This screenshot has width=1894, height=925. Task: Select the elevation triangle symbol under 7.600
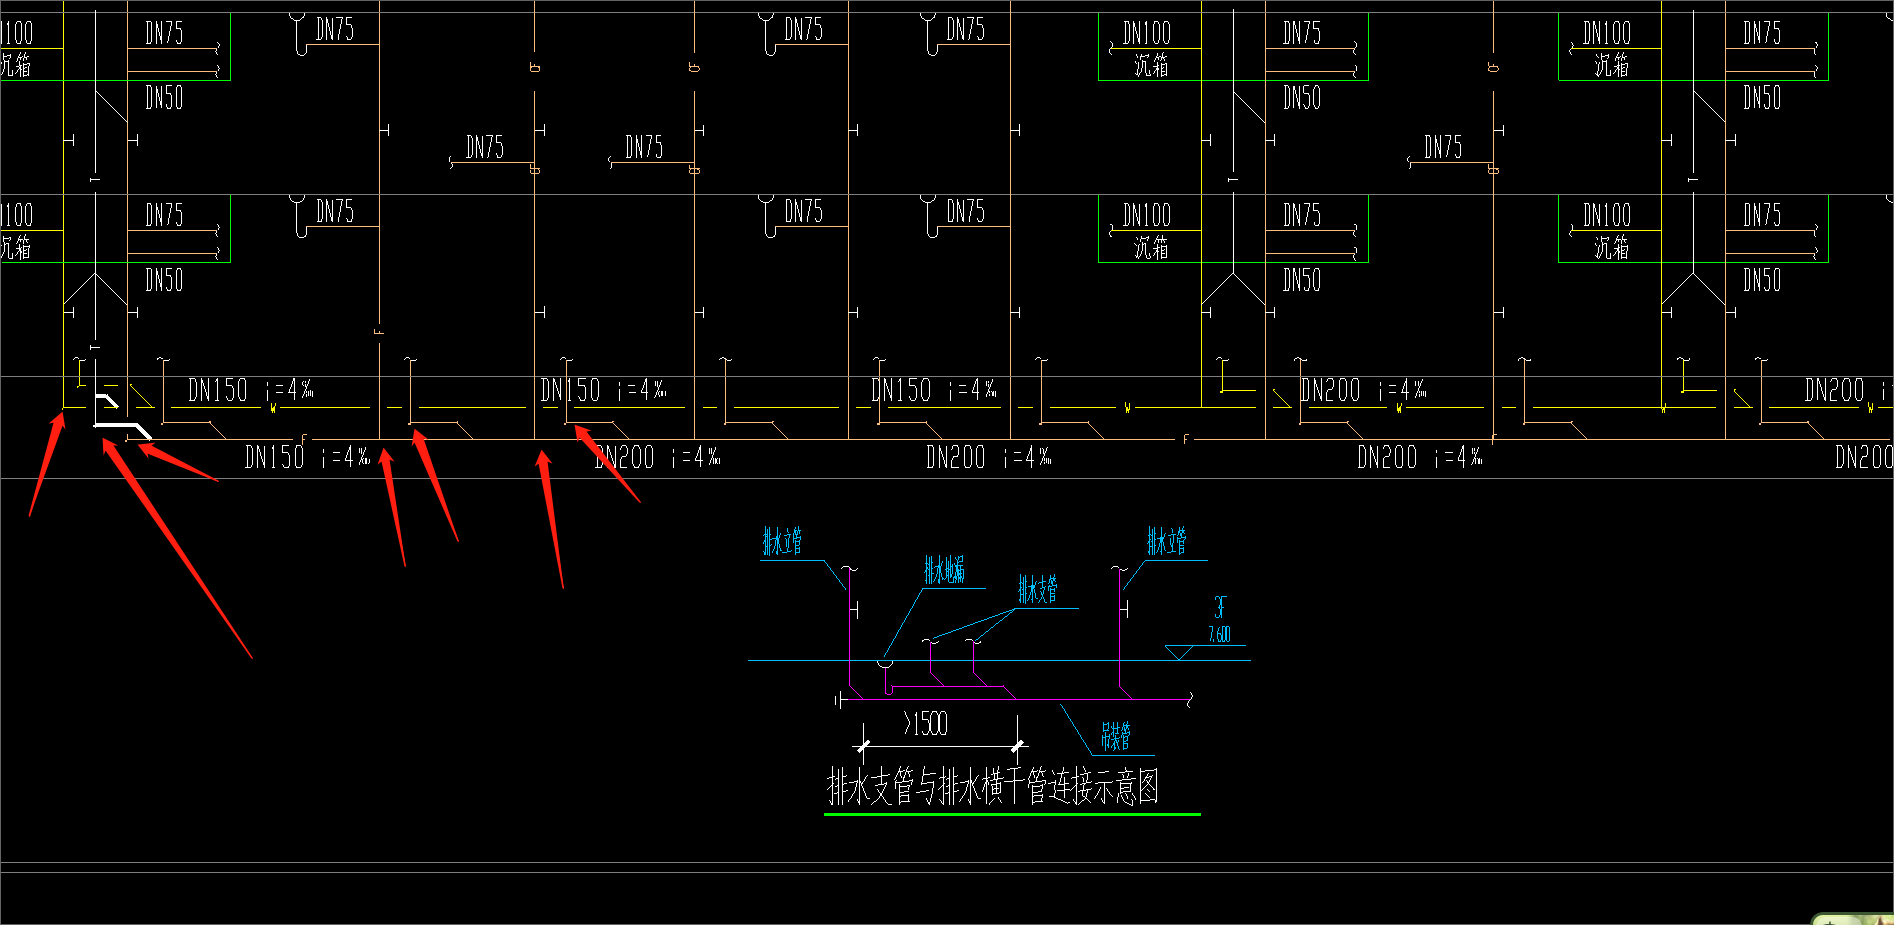(1180, 653)
